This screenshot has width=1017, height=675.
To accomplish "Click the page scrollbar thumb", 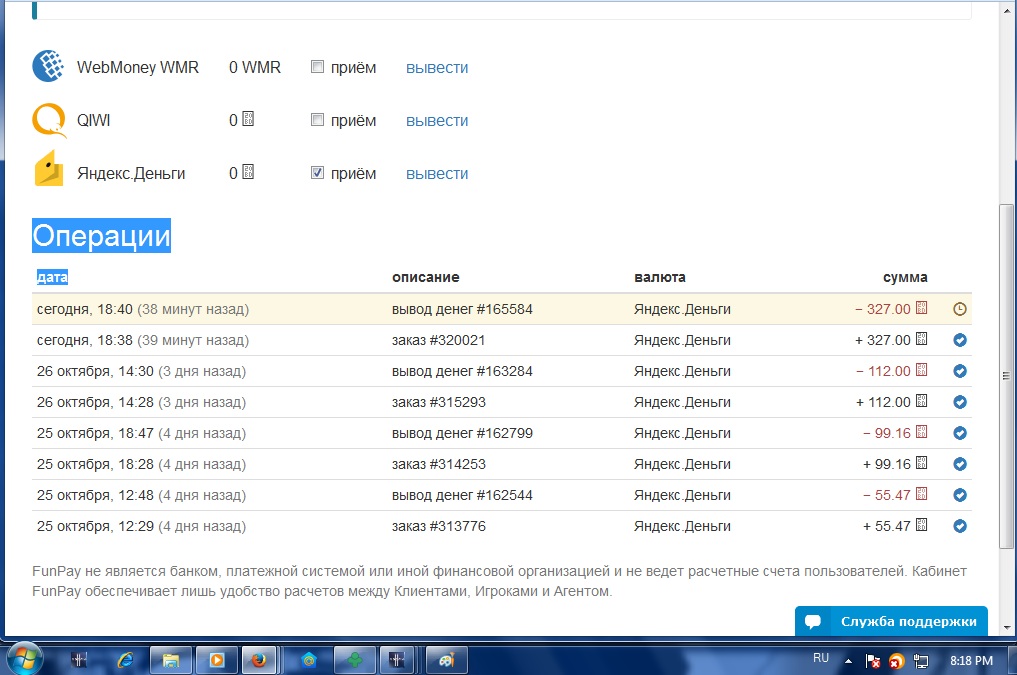I will [x=1006, y=375].
